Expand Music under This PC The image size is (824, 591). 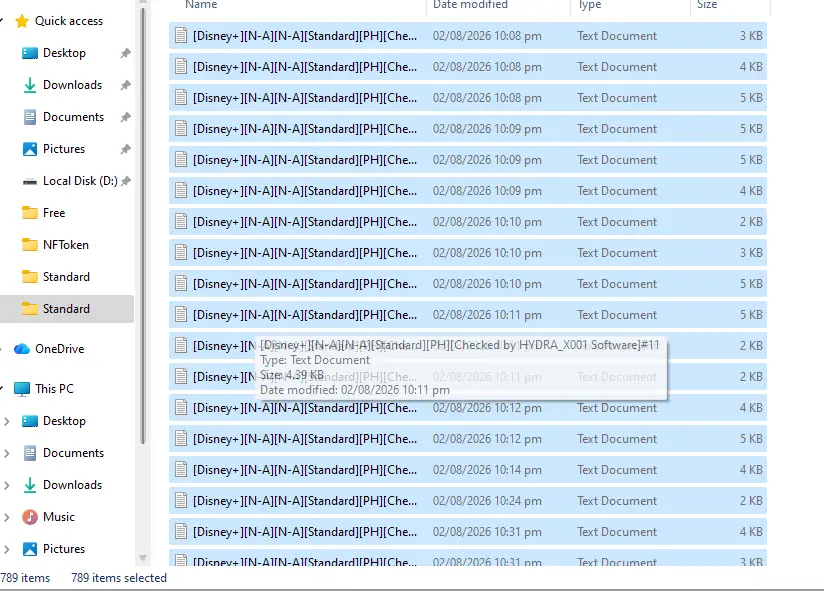click(6, 517)
